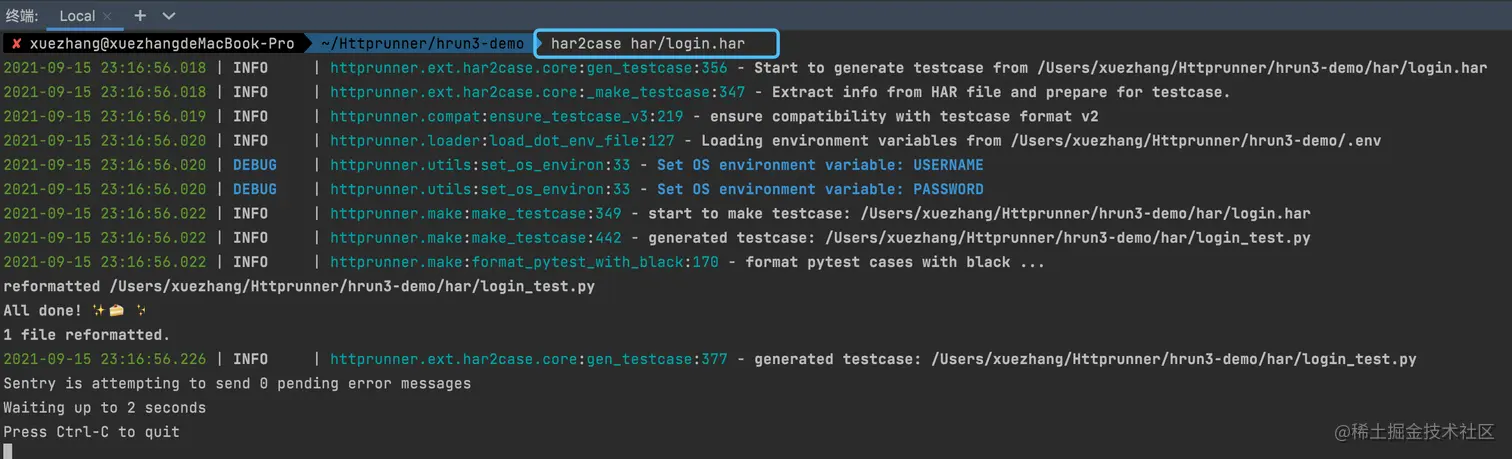This screenshot has width=1512, height=459.
Task: Click INFO level on load_dot_env_file line
Action: pyautogui.click(x=250, y=141)
